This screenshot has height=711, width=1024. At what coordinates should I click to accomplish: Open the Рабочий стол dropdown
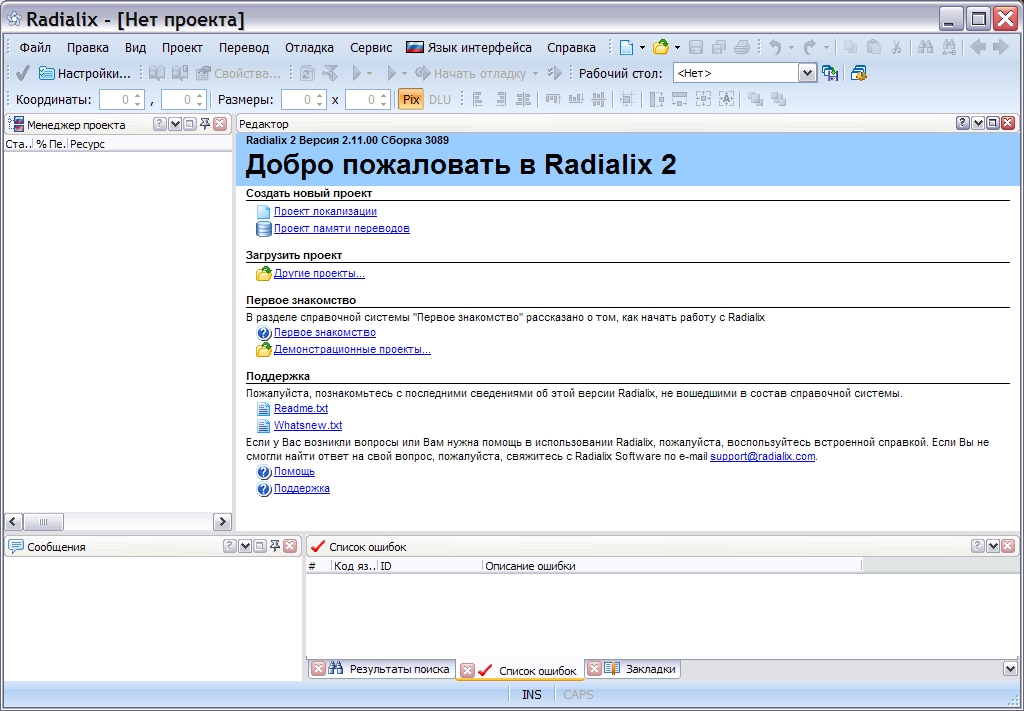[x=807, y=73]
